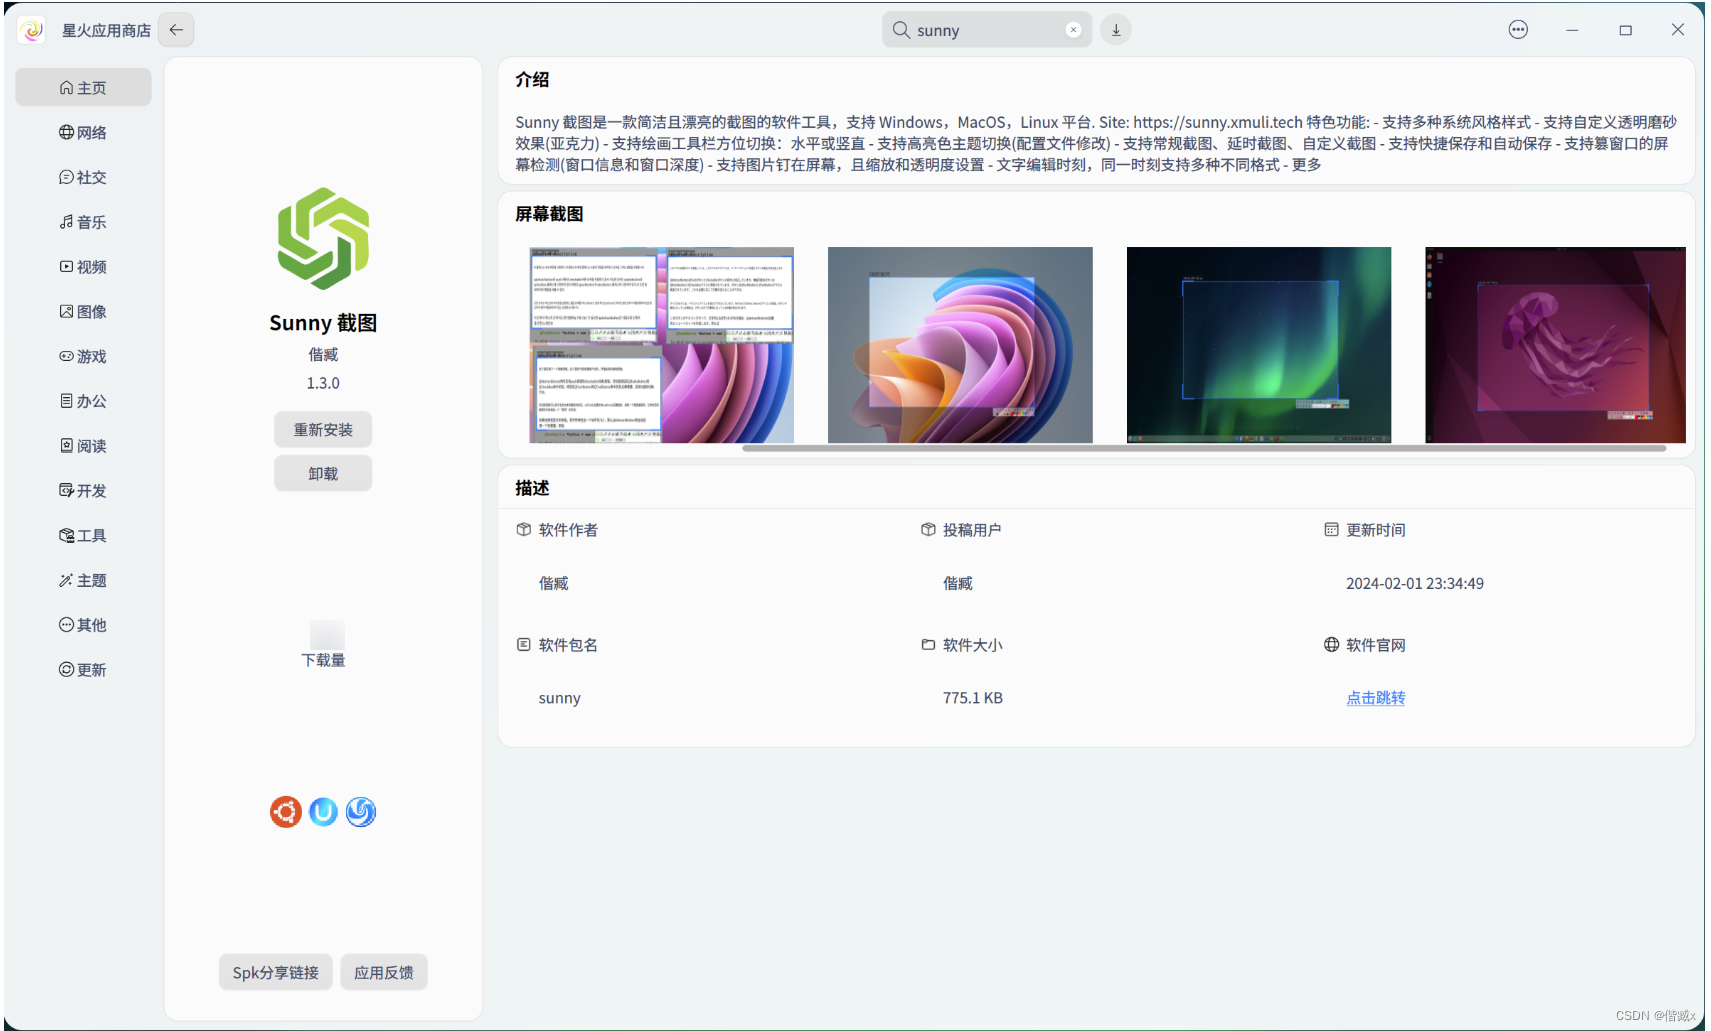Click the package name sunny value
The height and width of the screenshot is (1031, 1711).
tap(559, 698)
